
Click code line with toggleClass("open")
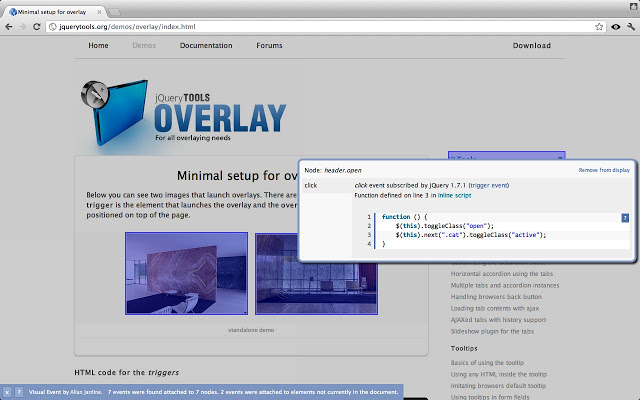pyautogui.click(x=444, y=226)
